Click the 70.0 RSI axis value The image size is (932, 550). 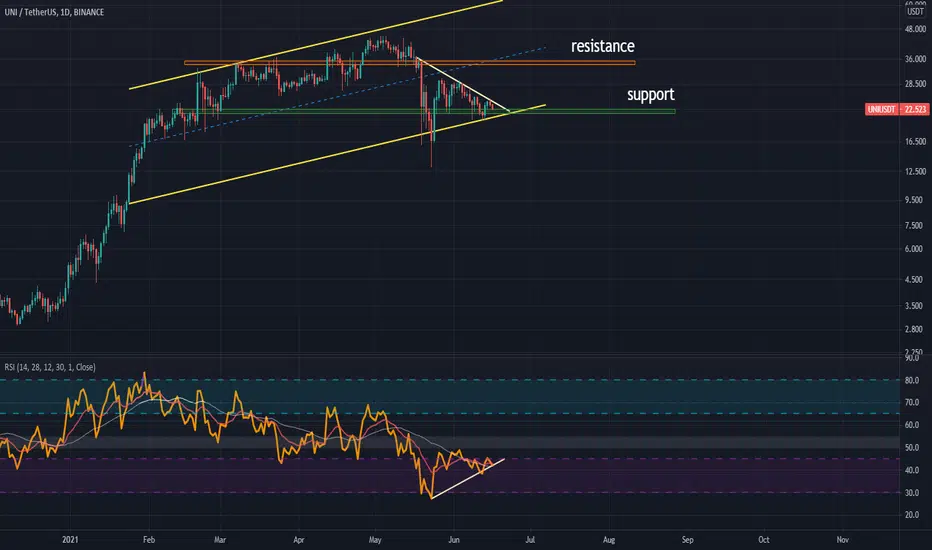pyautogui.click(x=912, y=403)
